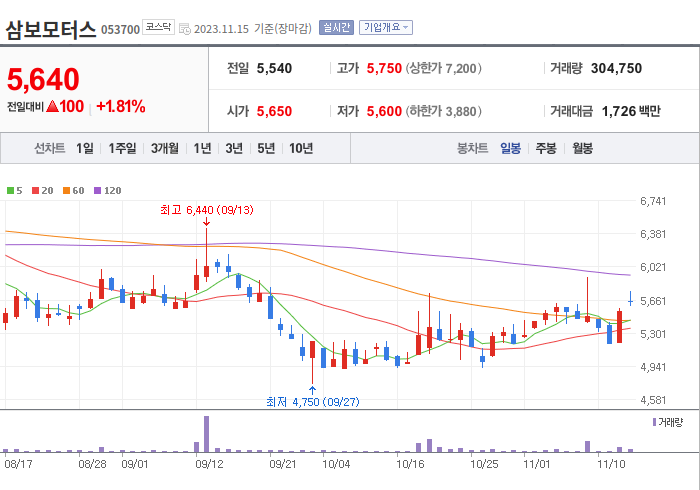The width and height of the screenshot is (700, 490).
Task: Switch to 주봉 candlestick chart
Action: (x=546, y=148)
